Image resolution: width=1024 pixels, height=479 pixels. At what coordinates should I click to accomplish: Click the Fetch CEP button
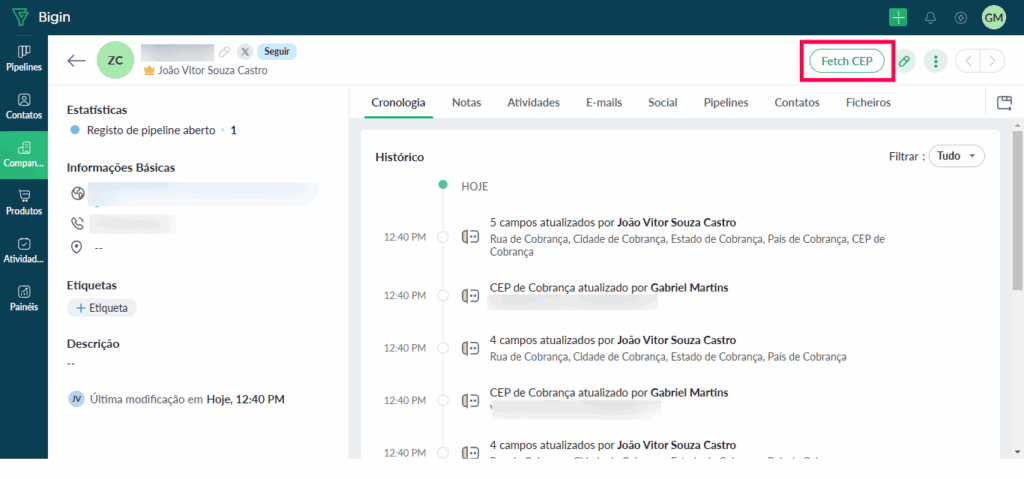pyautogui.click(x=846, y=61)
